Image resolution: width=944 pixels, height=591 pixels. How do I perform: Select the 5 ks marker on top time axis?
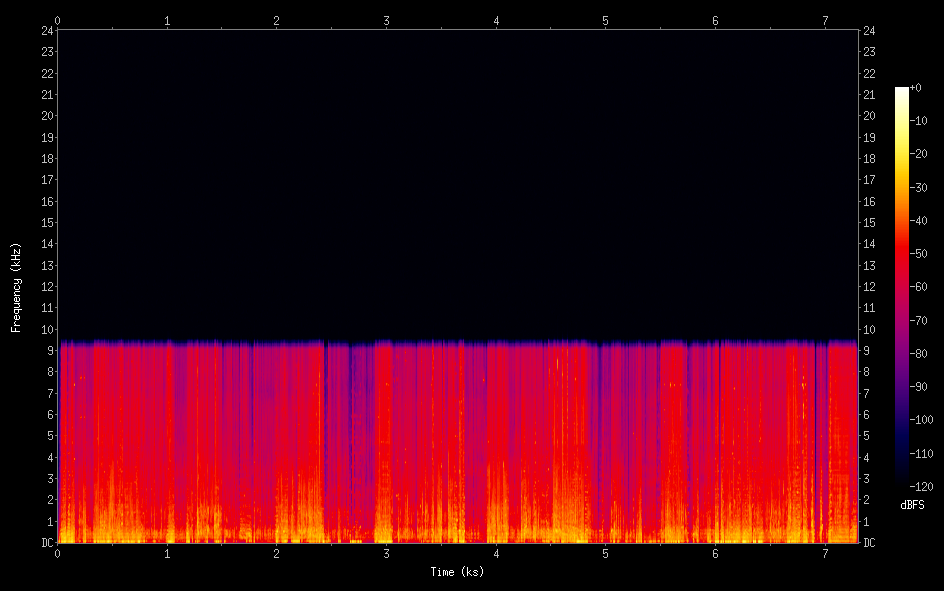coord(605,19)
